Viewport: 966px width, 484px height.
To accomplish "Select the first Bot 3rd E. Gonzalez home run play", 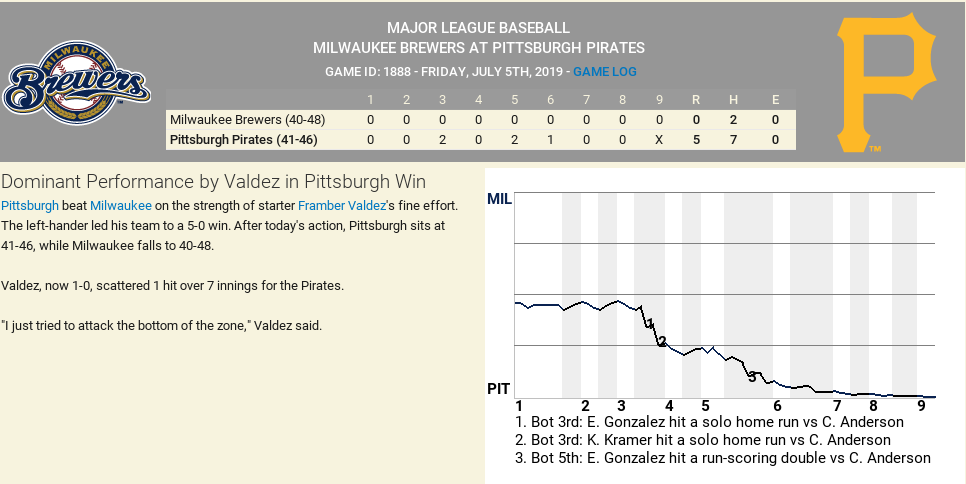I will pyautogui.click(x=709, y=422).
